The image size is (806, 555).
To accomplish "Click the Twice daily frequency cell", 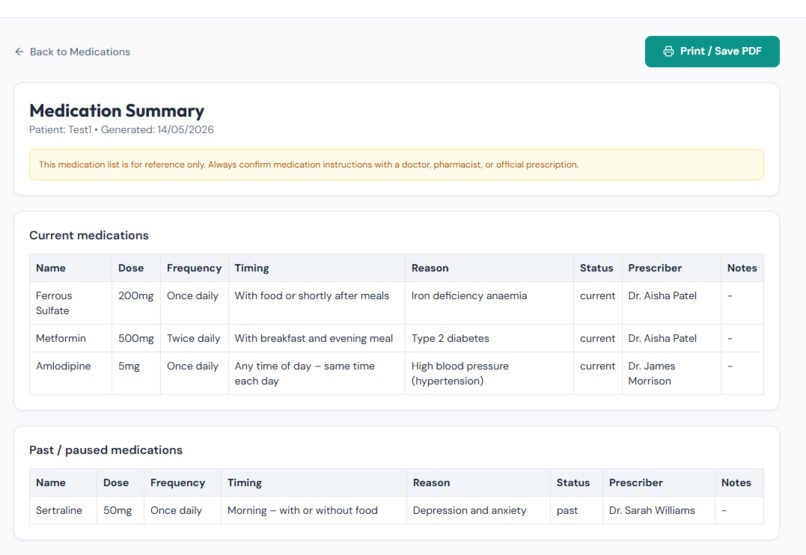I will point(194,338).
